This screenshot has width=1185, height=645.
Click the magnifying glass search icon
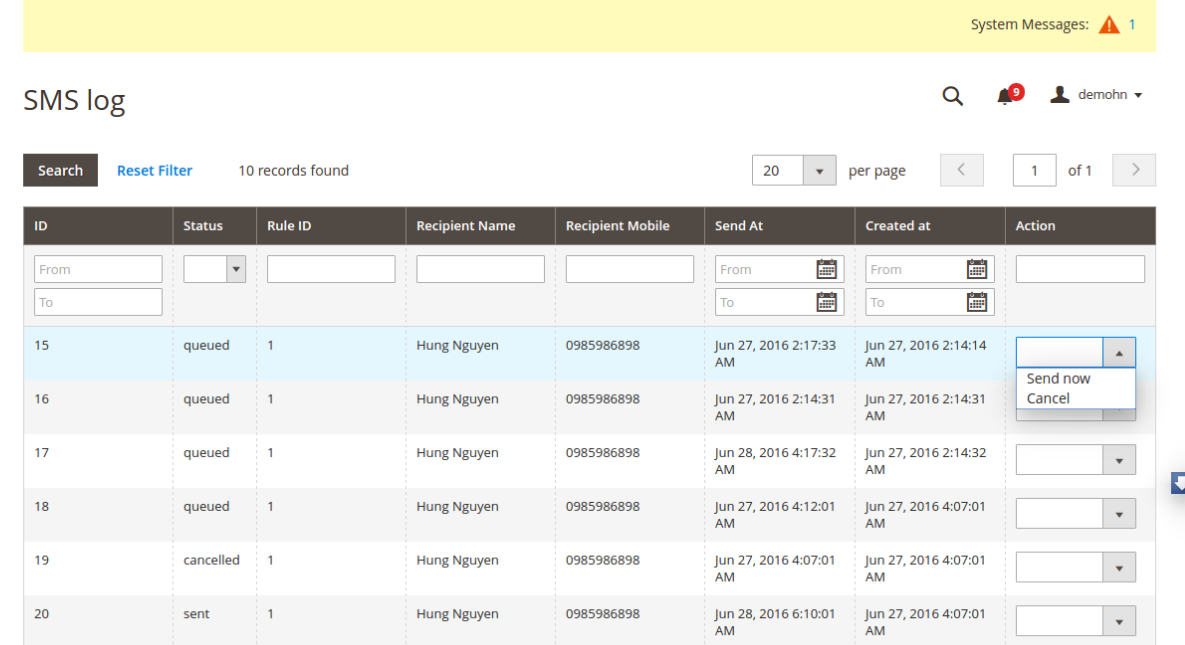pyautogui.click(x=952, y=95)
